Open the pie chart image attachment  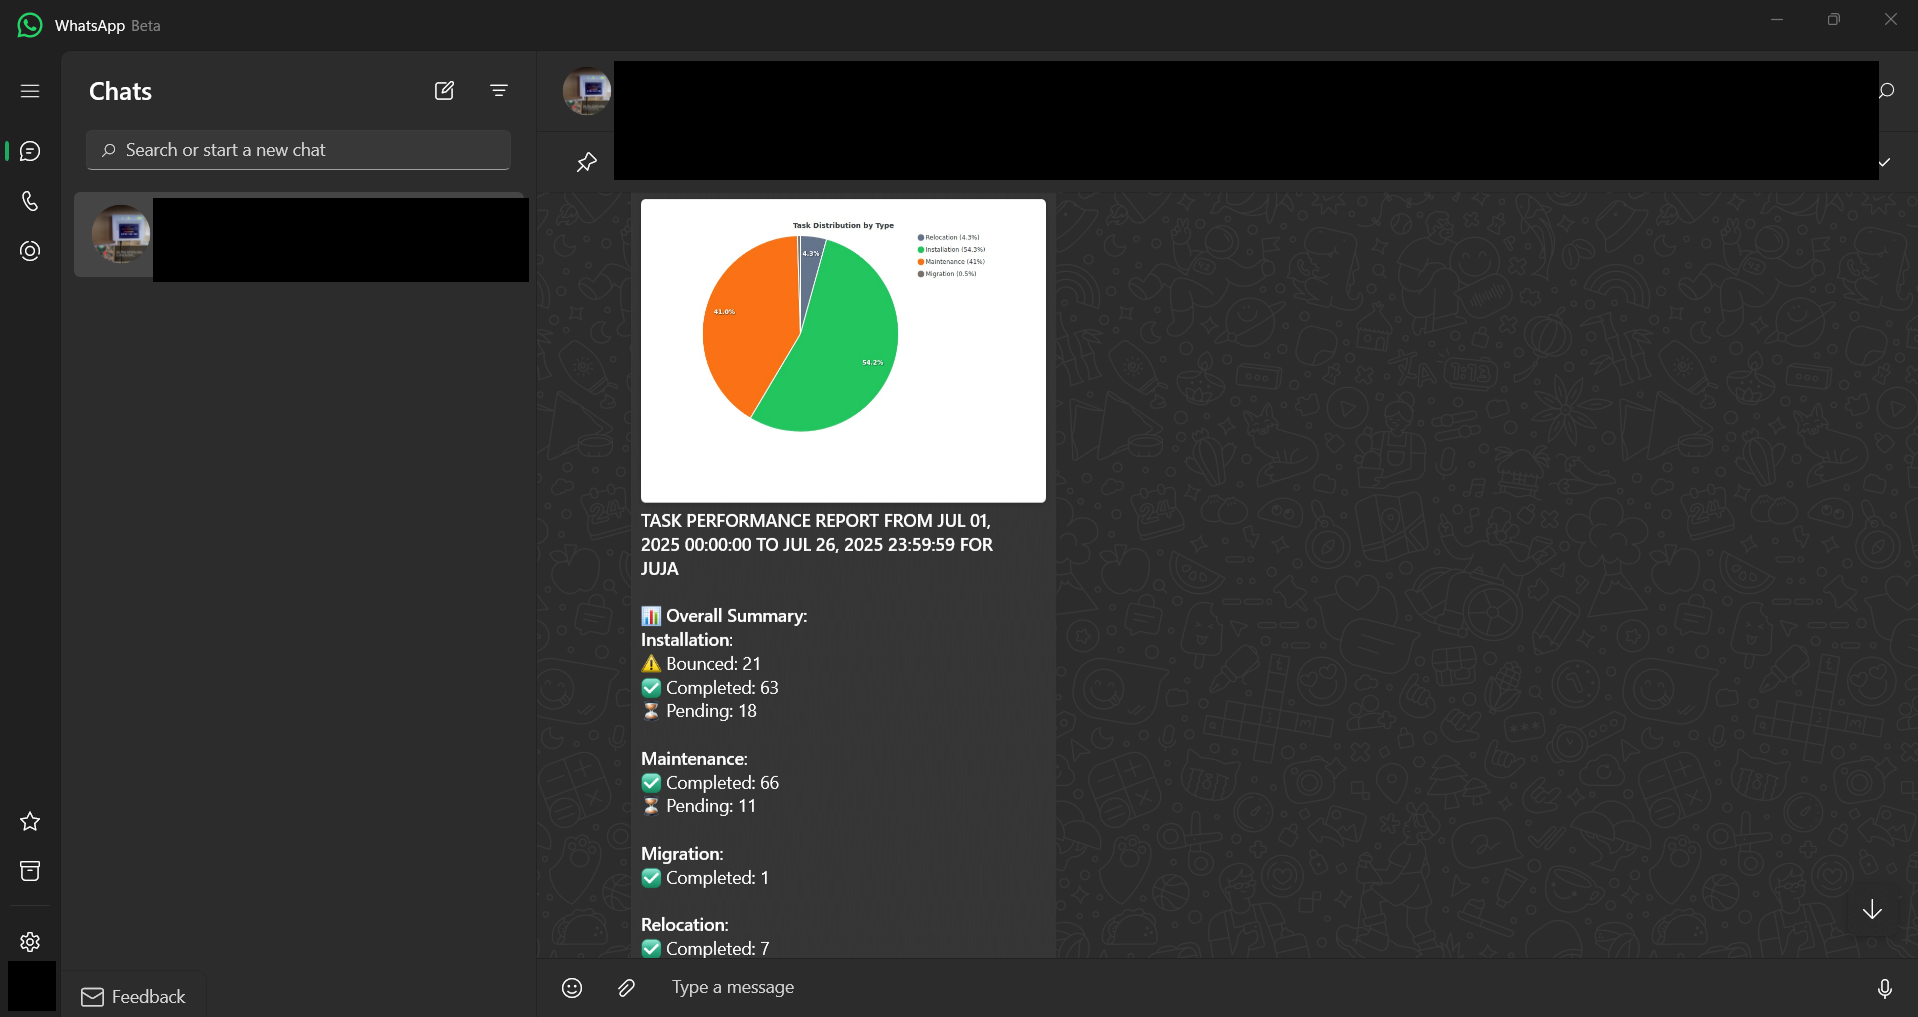pyautogui.click(x=843, y=350)
